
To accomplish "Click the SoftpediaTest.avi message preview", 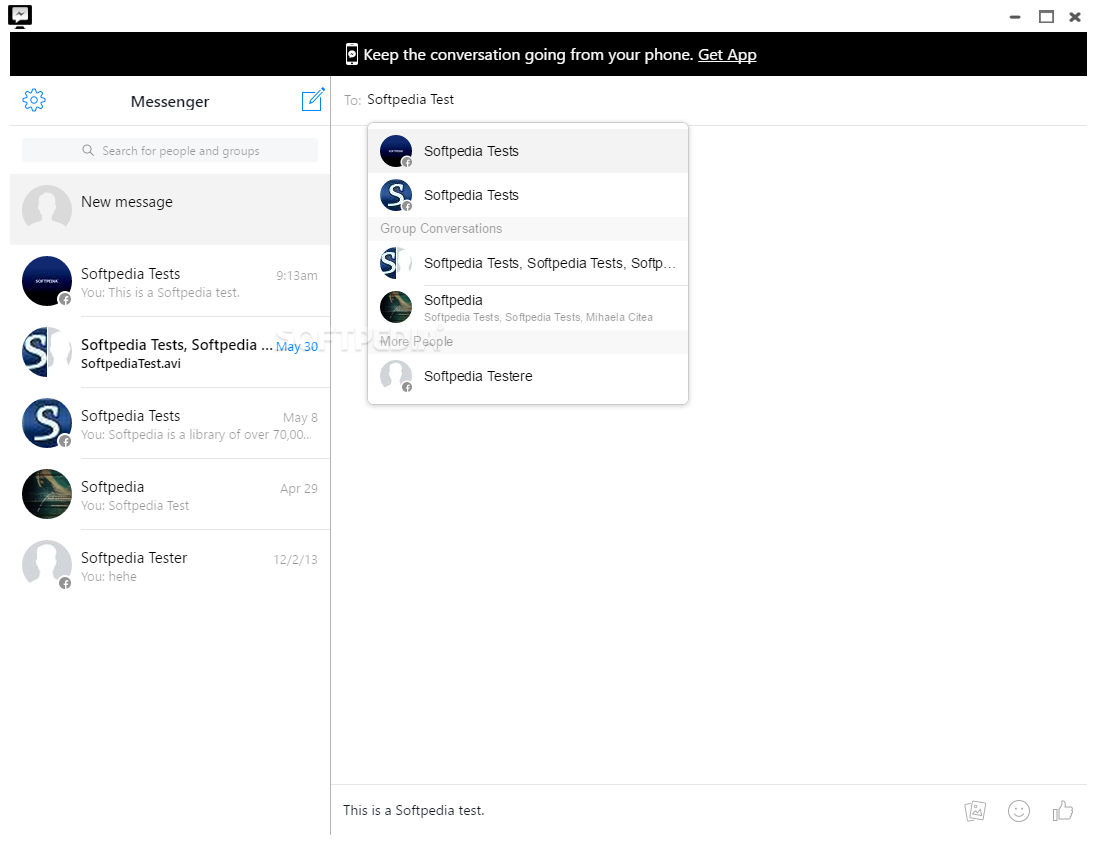I will pyautogui.click(x=131, y=364).
